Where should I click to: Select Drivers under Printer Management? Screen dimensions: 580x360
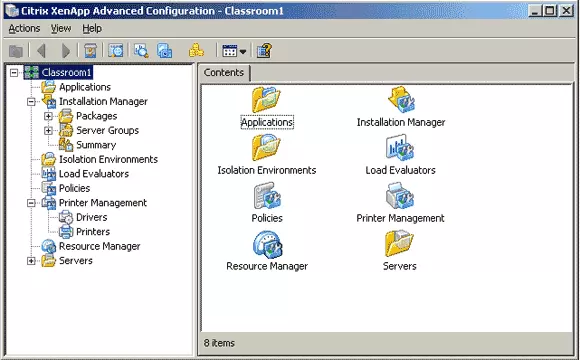point(91,217)
